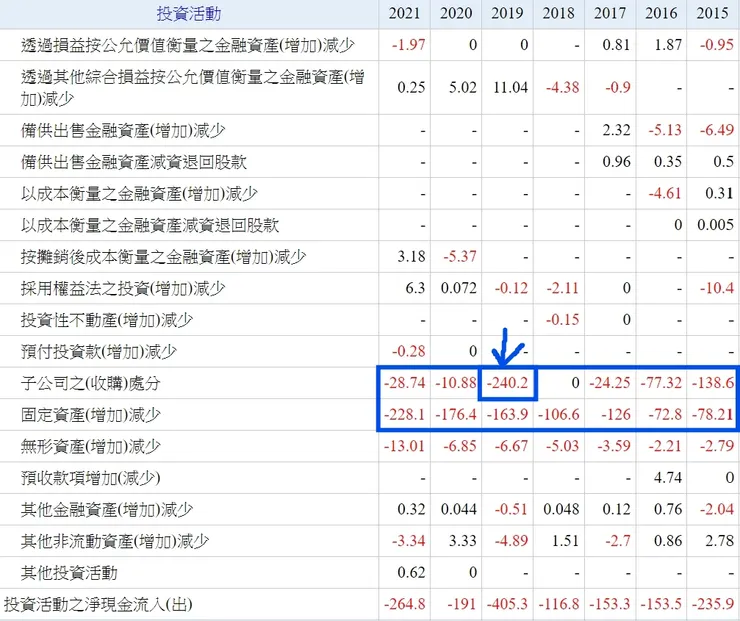Click row label 預付投資款(增加)減少
The image size is (740, 621).
(x=99, y=352)
